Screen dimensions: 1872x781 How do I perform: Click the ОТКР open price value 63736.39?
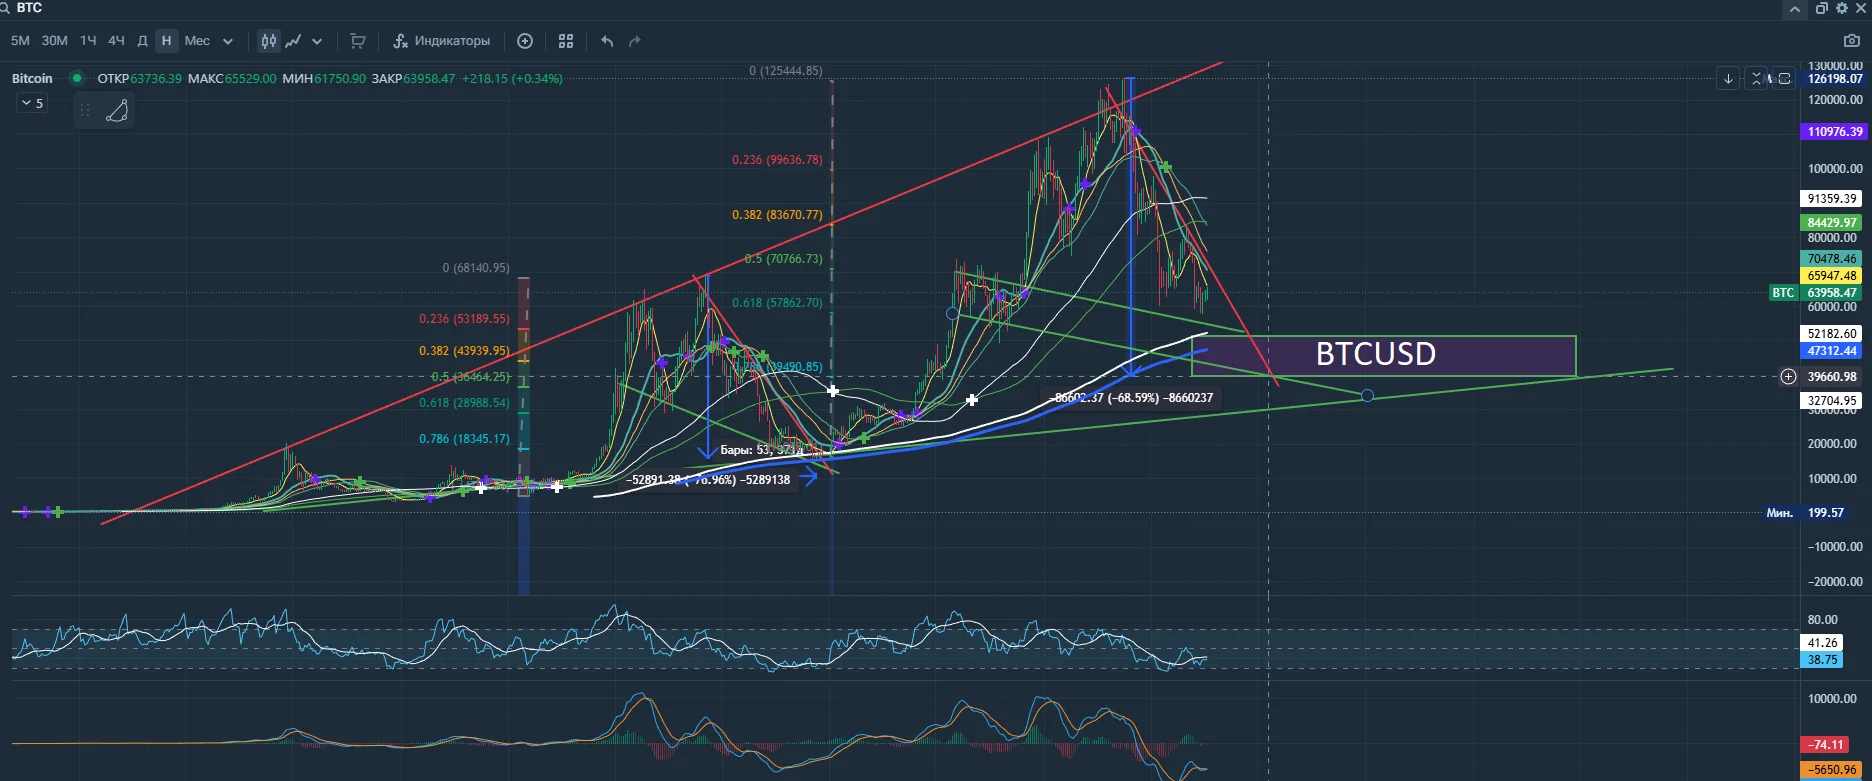point(156,78)
